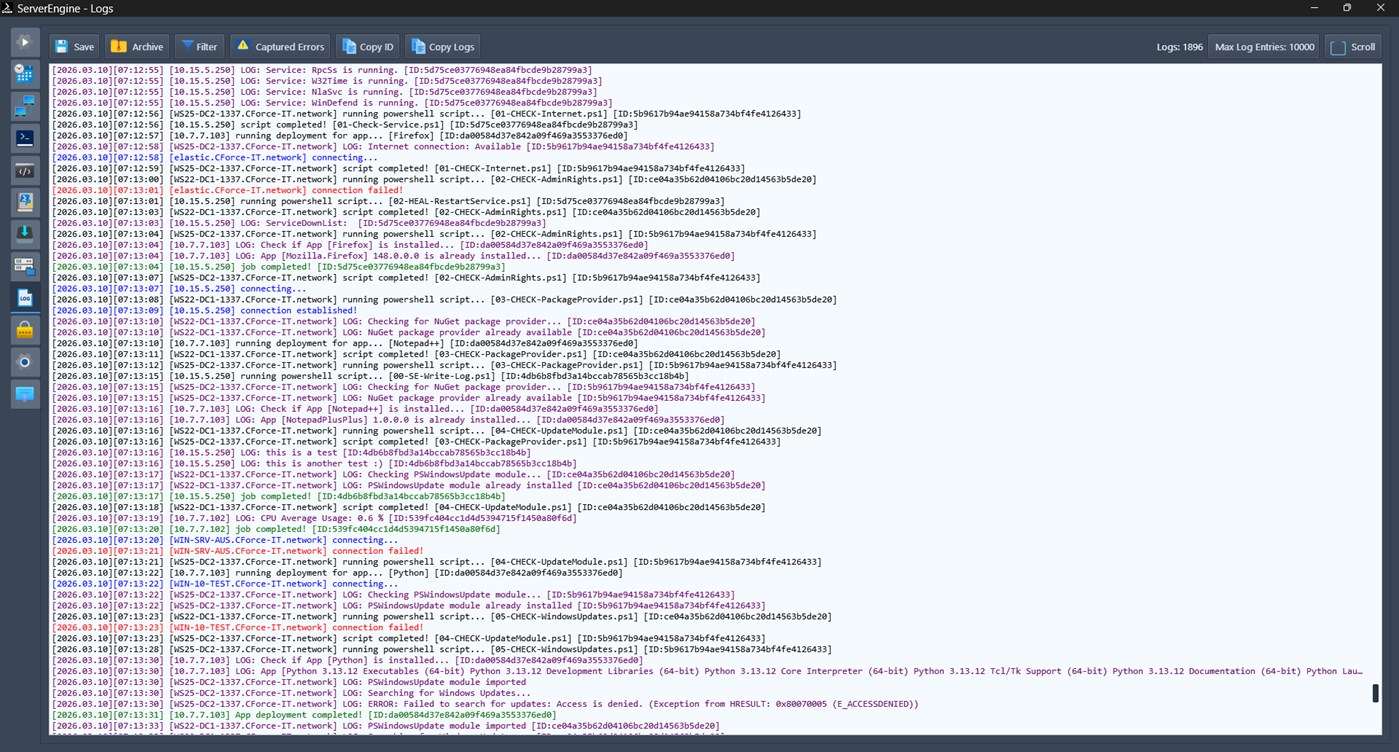Open the blue monitor sidebar icon
This screenshot has height=752, width=1399.
point(25,394)
